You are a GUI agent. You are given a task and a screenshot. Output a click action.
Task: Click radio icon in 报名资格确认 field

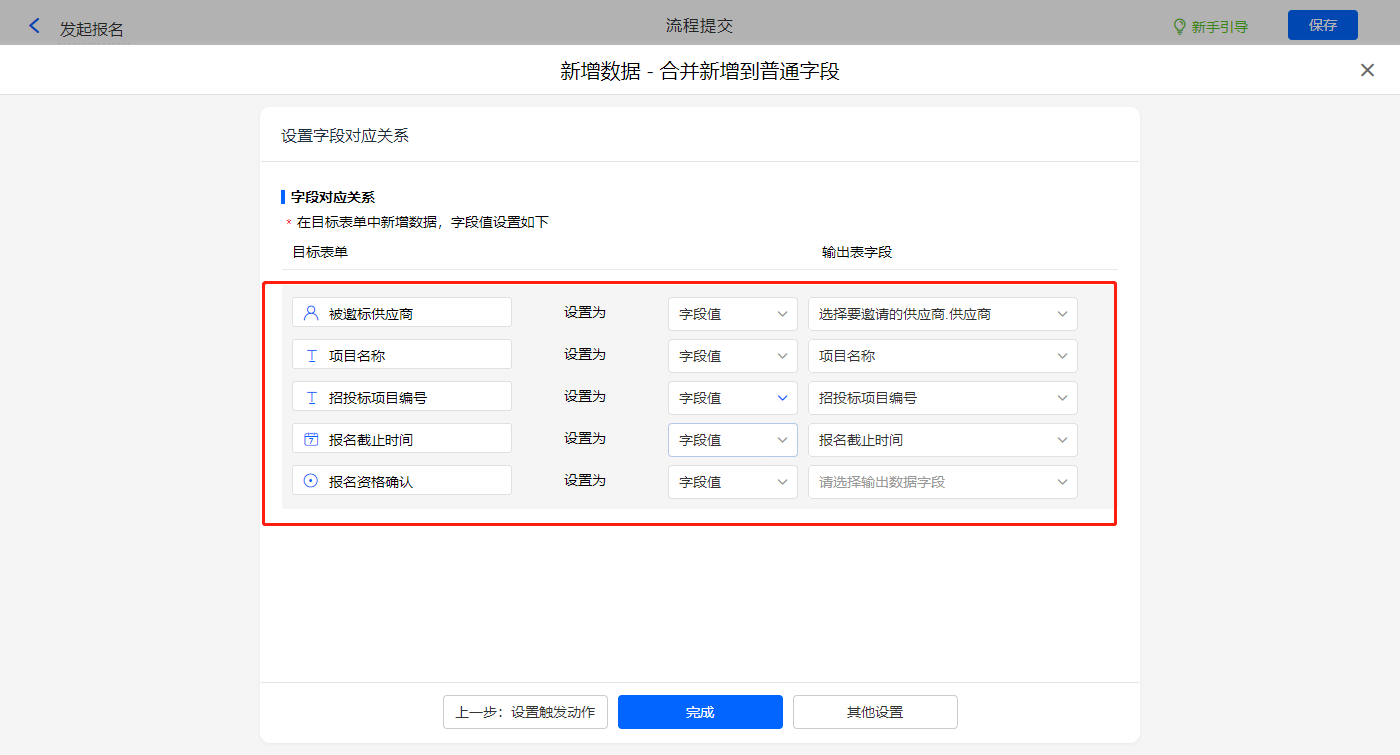coord(311,481)
